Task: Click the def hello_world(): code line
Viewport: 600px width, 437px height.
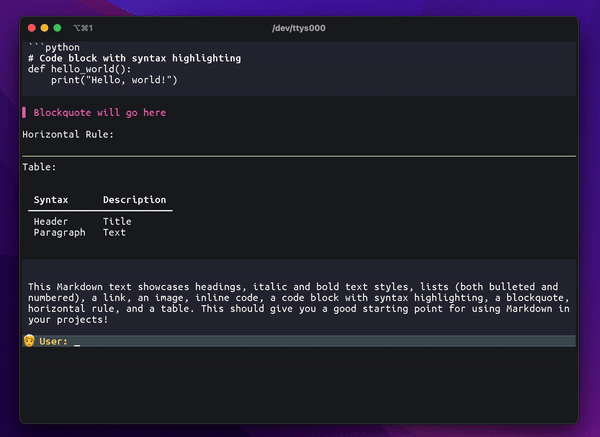Action: point(80,69)
